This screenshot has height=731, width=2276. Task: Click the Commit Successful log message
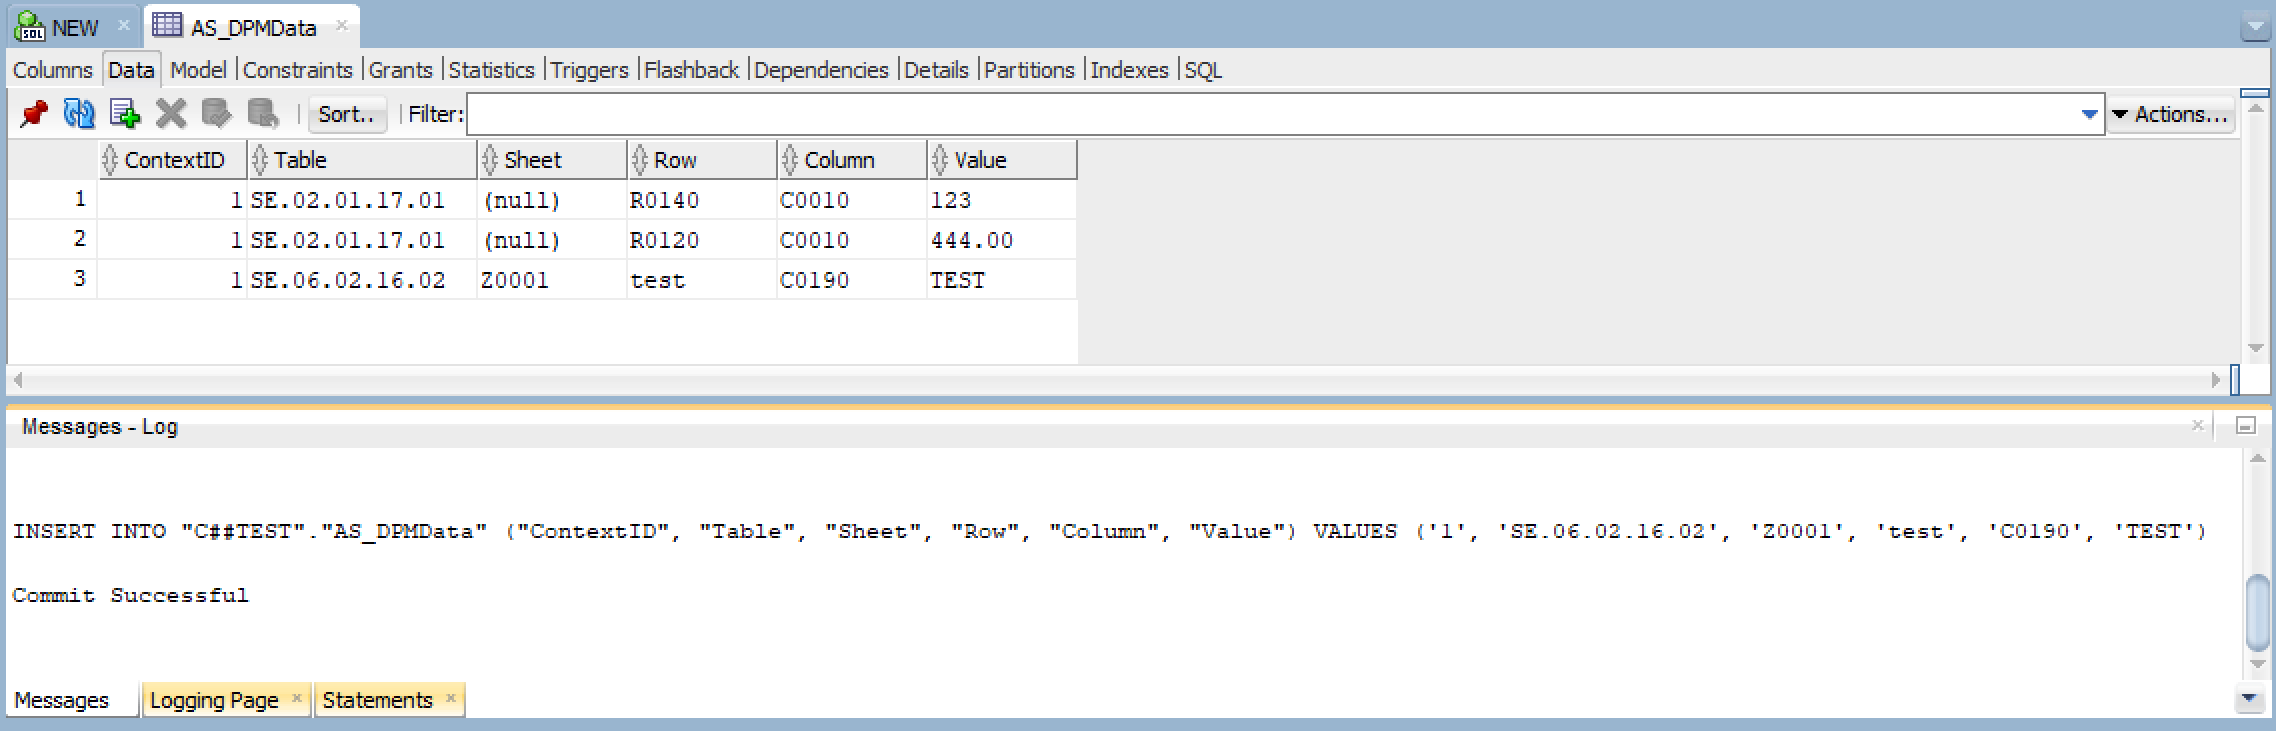coord(131,595)
